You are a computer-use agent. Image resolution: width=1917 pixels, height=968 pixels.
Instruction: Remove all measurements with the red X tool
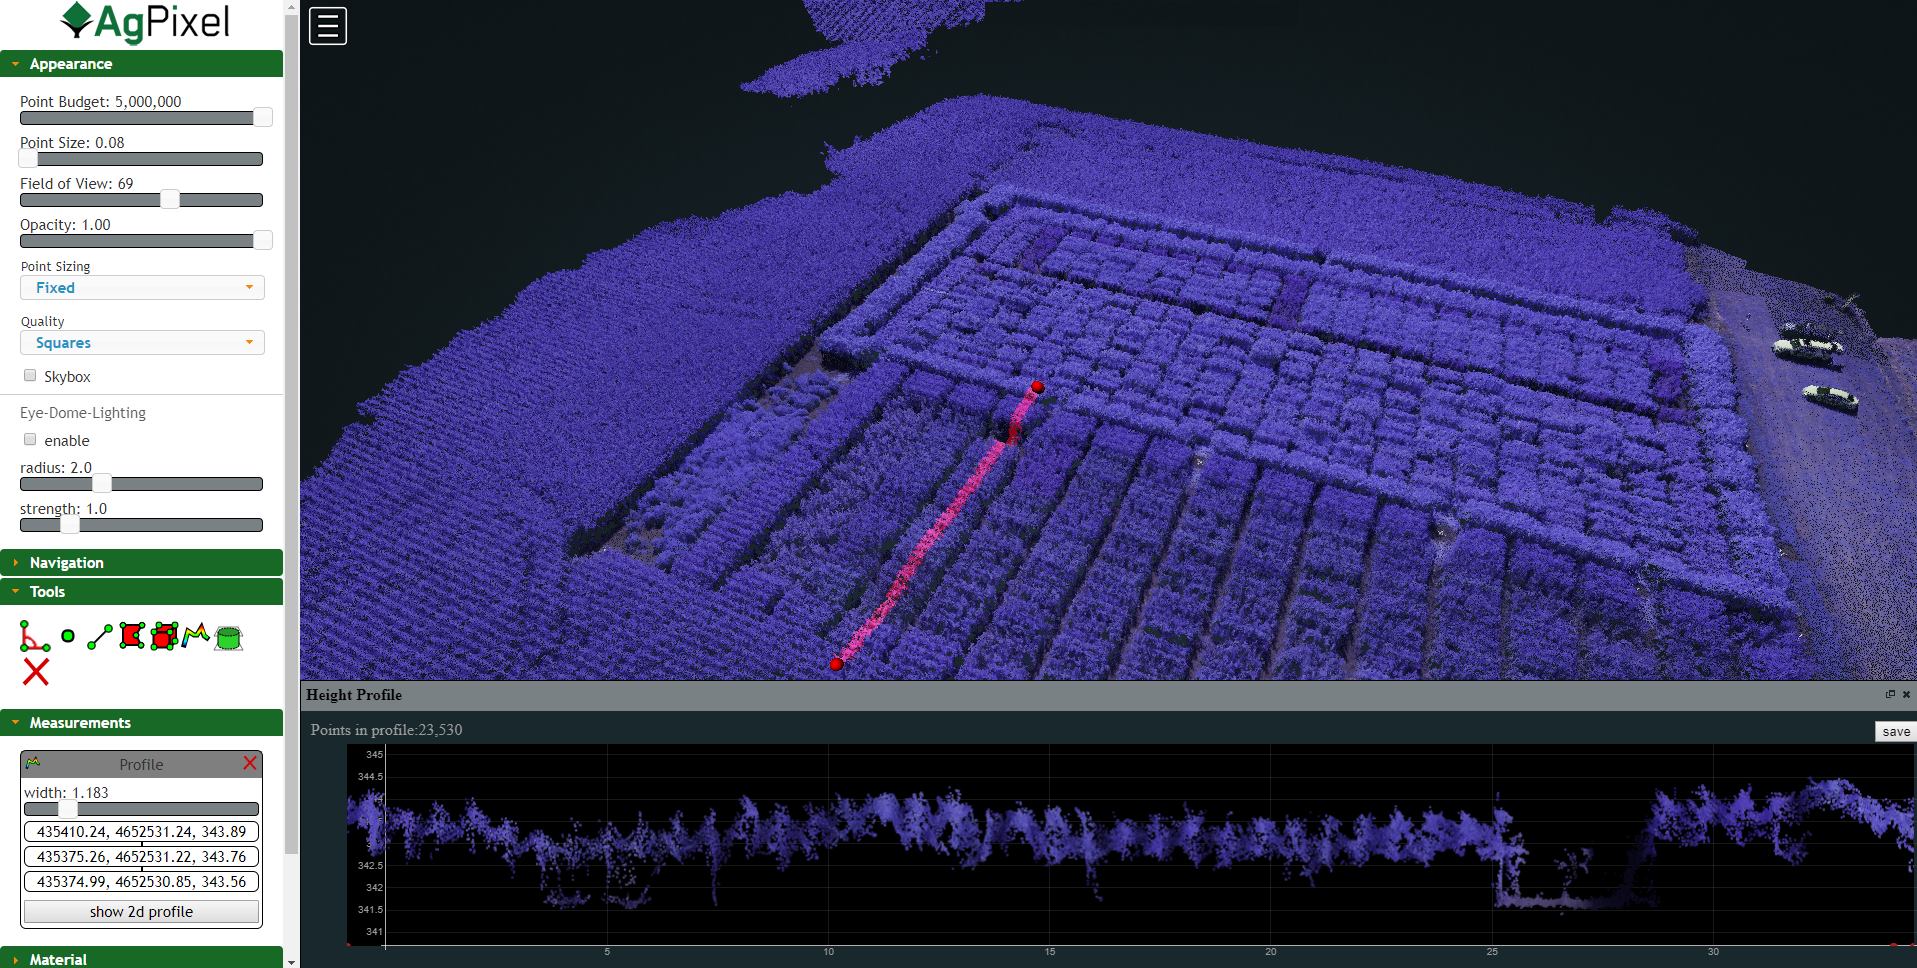(x=36, y=672)
